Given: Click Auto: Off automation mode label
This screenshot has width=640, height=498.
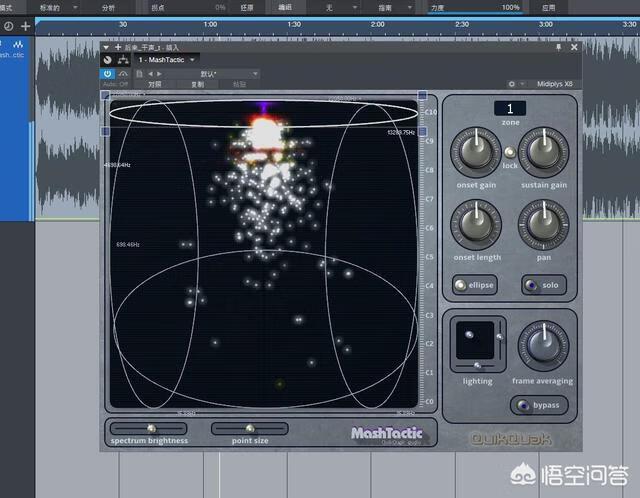Looking at the screenshot, I should click(115, 84).
